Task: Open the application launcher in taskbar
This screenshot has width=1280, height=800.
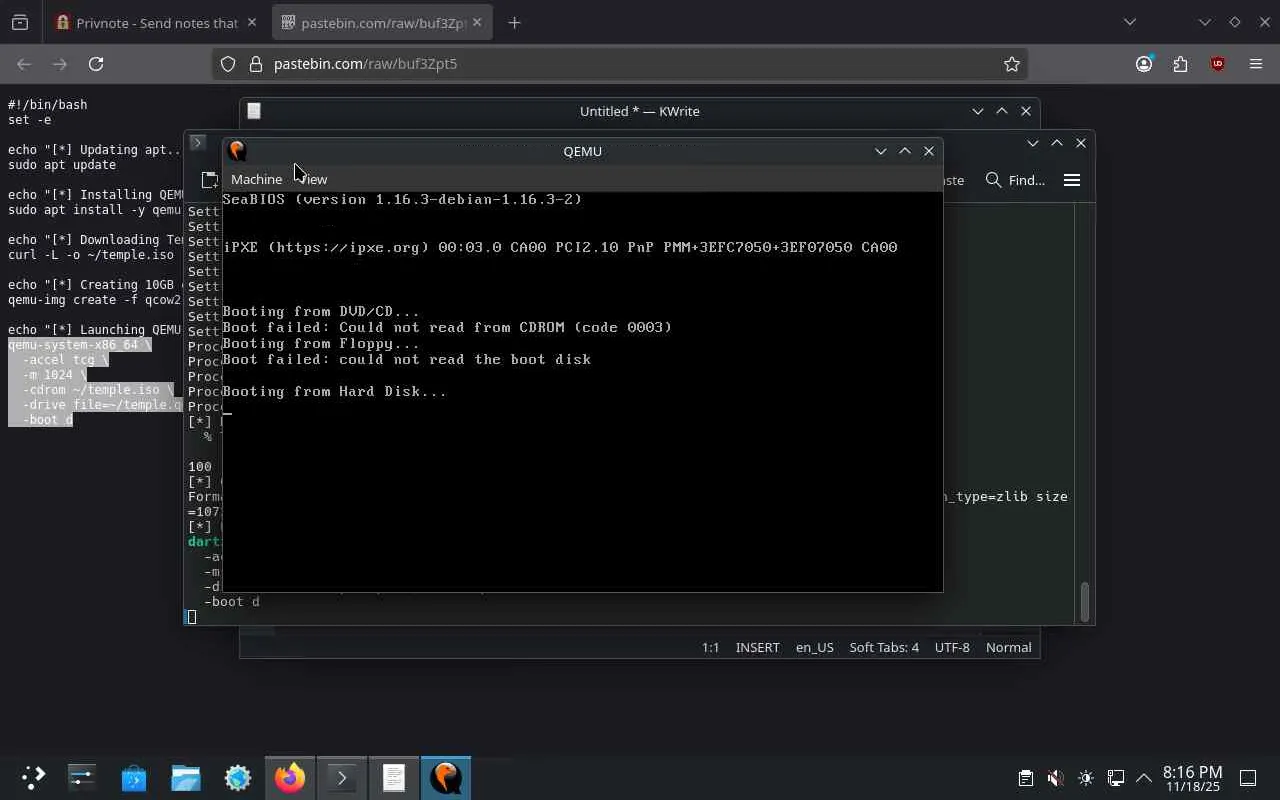Action: pos(33,777)
